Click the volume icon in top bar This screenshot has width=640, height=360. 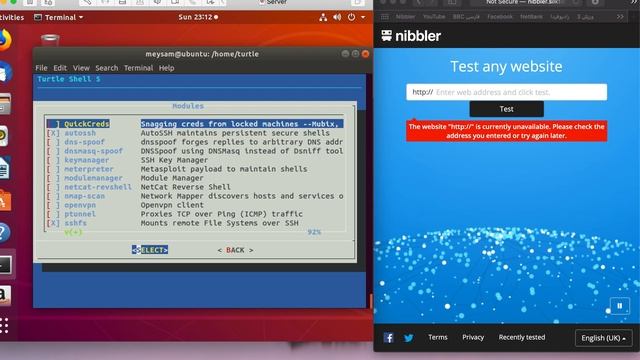[x=337, y=17]
